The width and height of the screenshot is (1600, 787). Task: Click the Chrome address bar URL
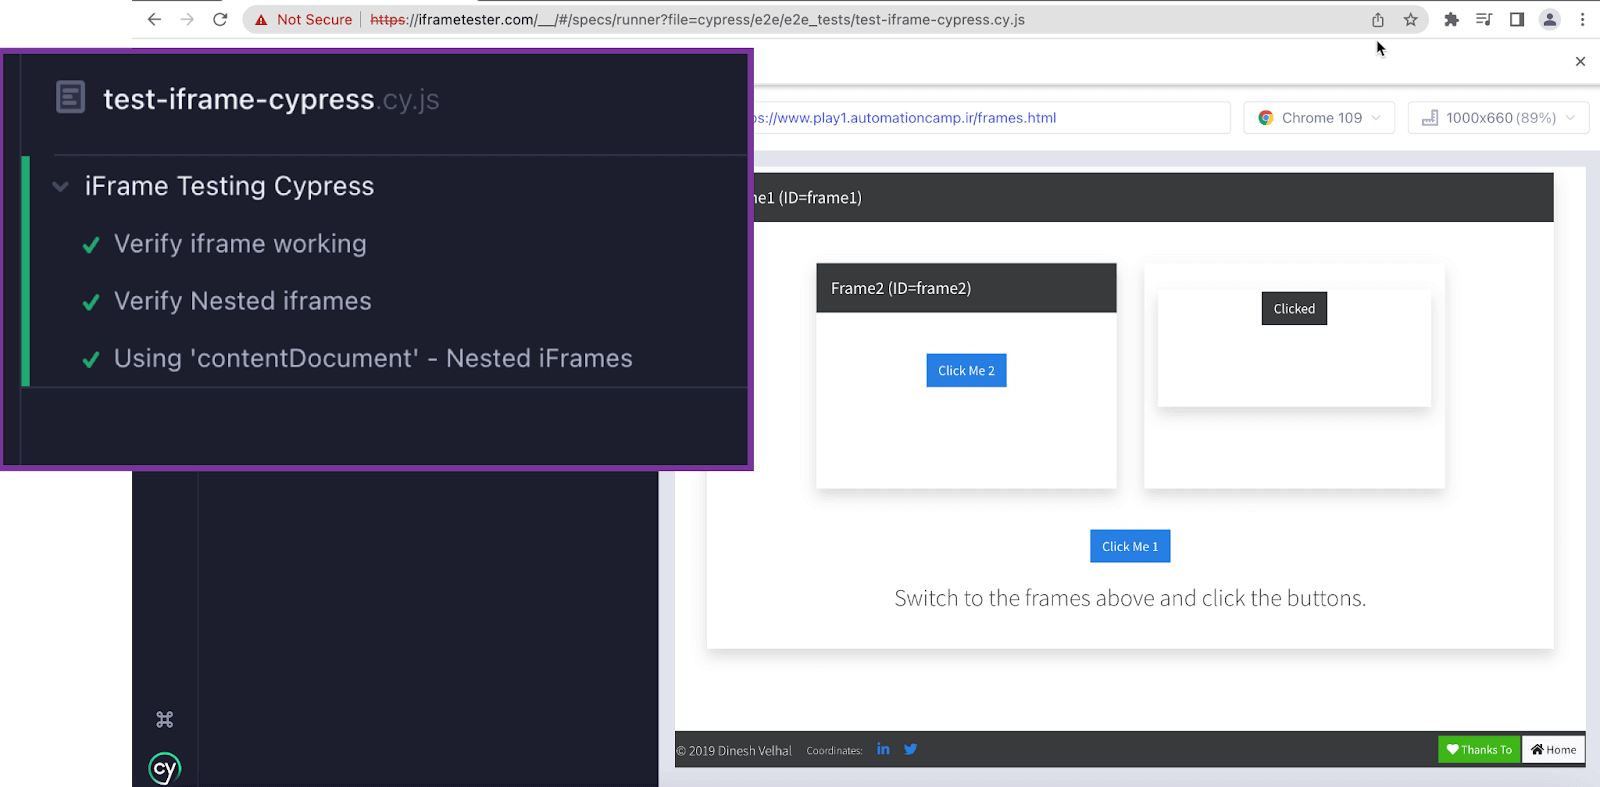click(x=697, y=20)
